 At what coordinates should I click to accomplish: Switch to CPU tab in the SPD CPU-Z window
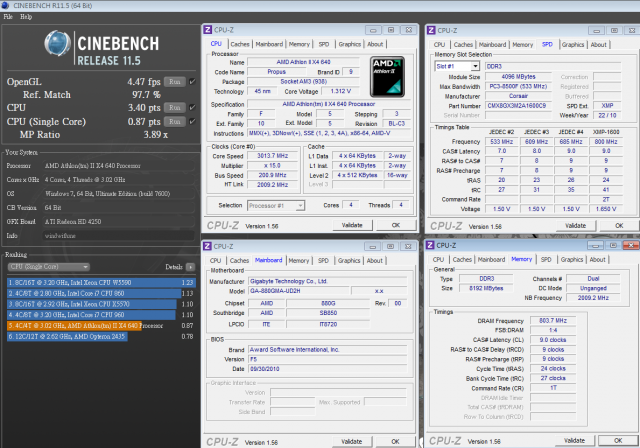[439, 44]
